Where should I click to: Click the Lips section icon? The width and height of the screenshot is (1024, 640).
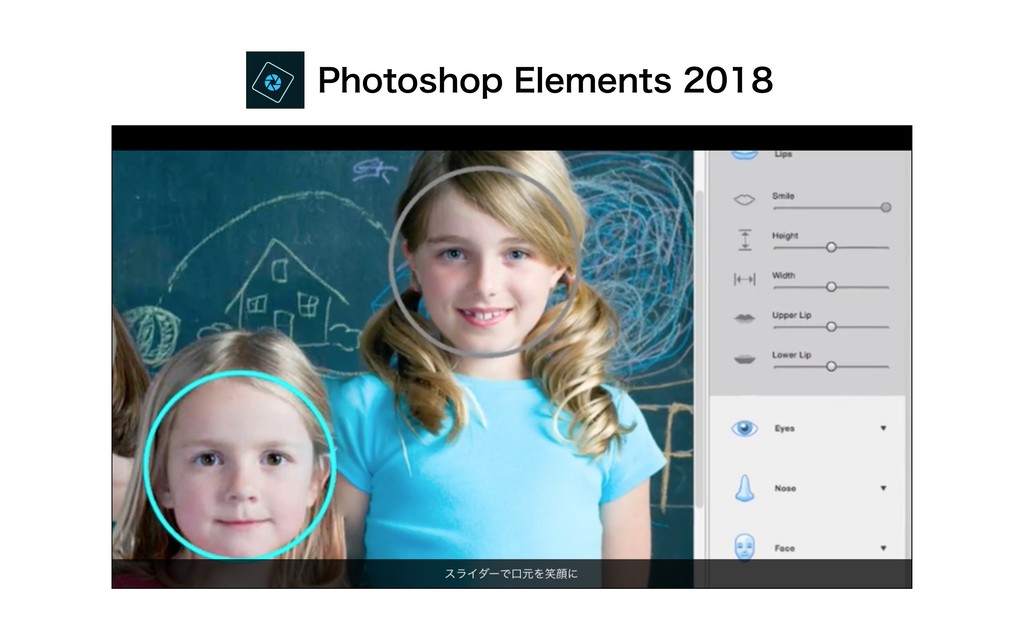pos(744,155)
